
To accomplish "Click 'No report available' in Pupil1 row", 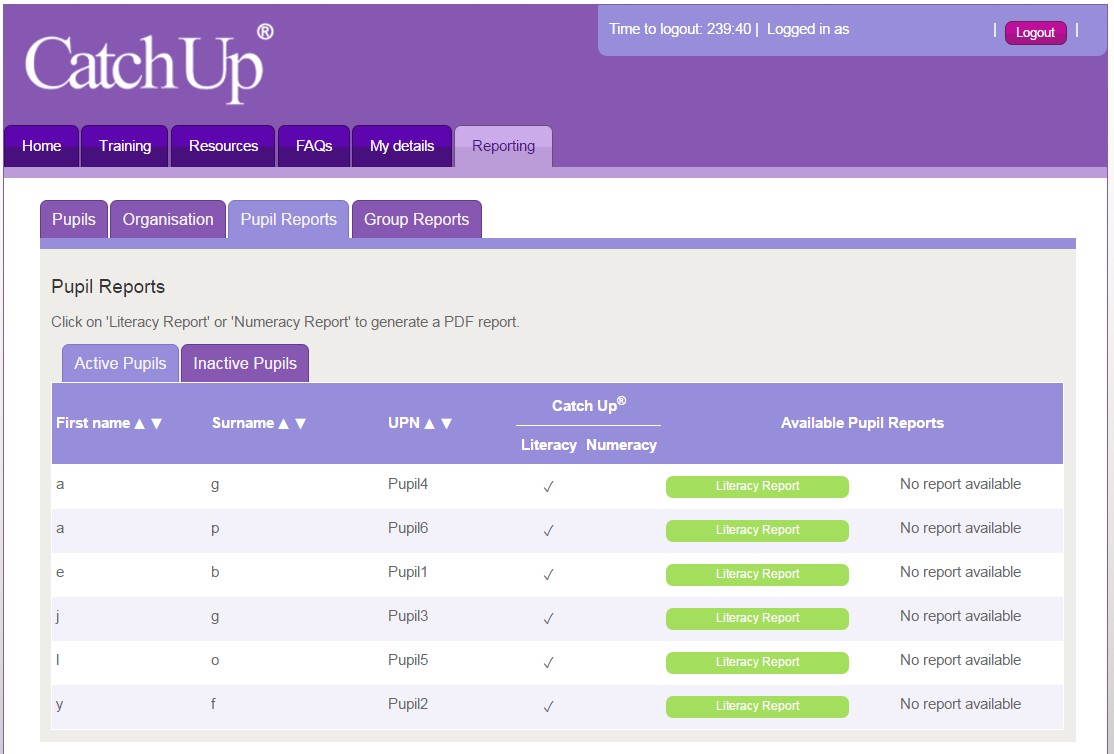I will point(961,572).
